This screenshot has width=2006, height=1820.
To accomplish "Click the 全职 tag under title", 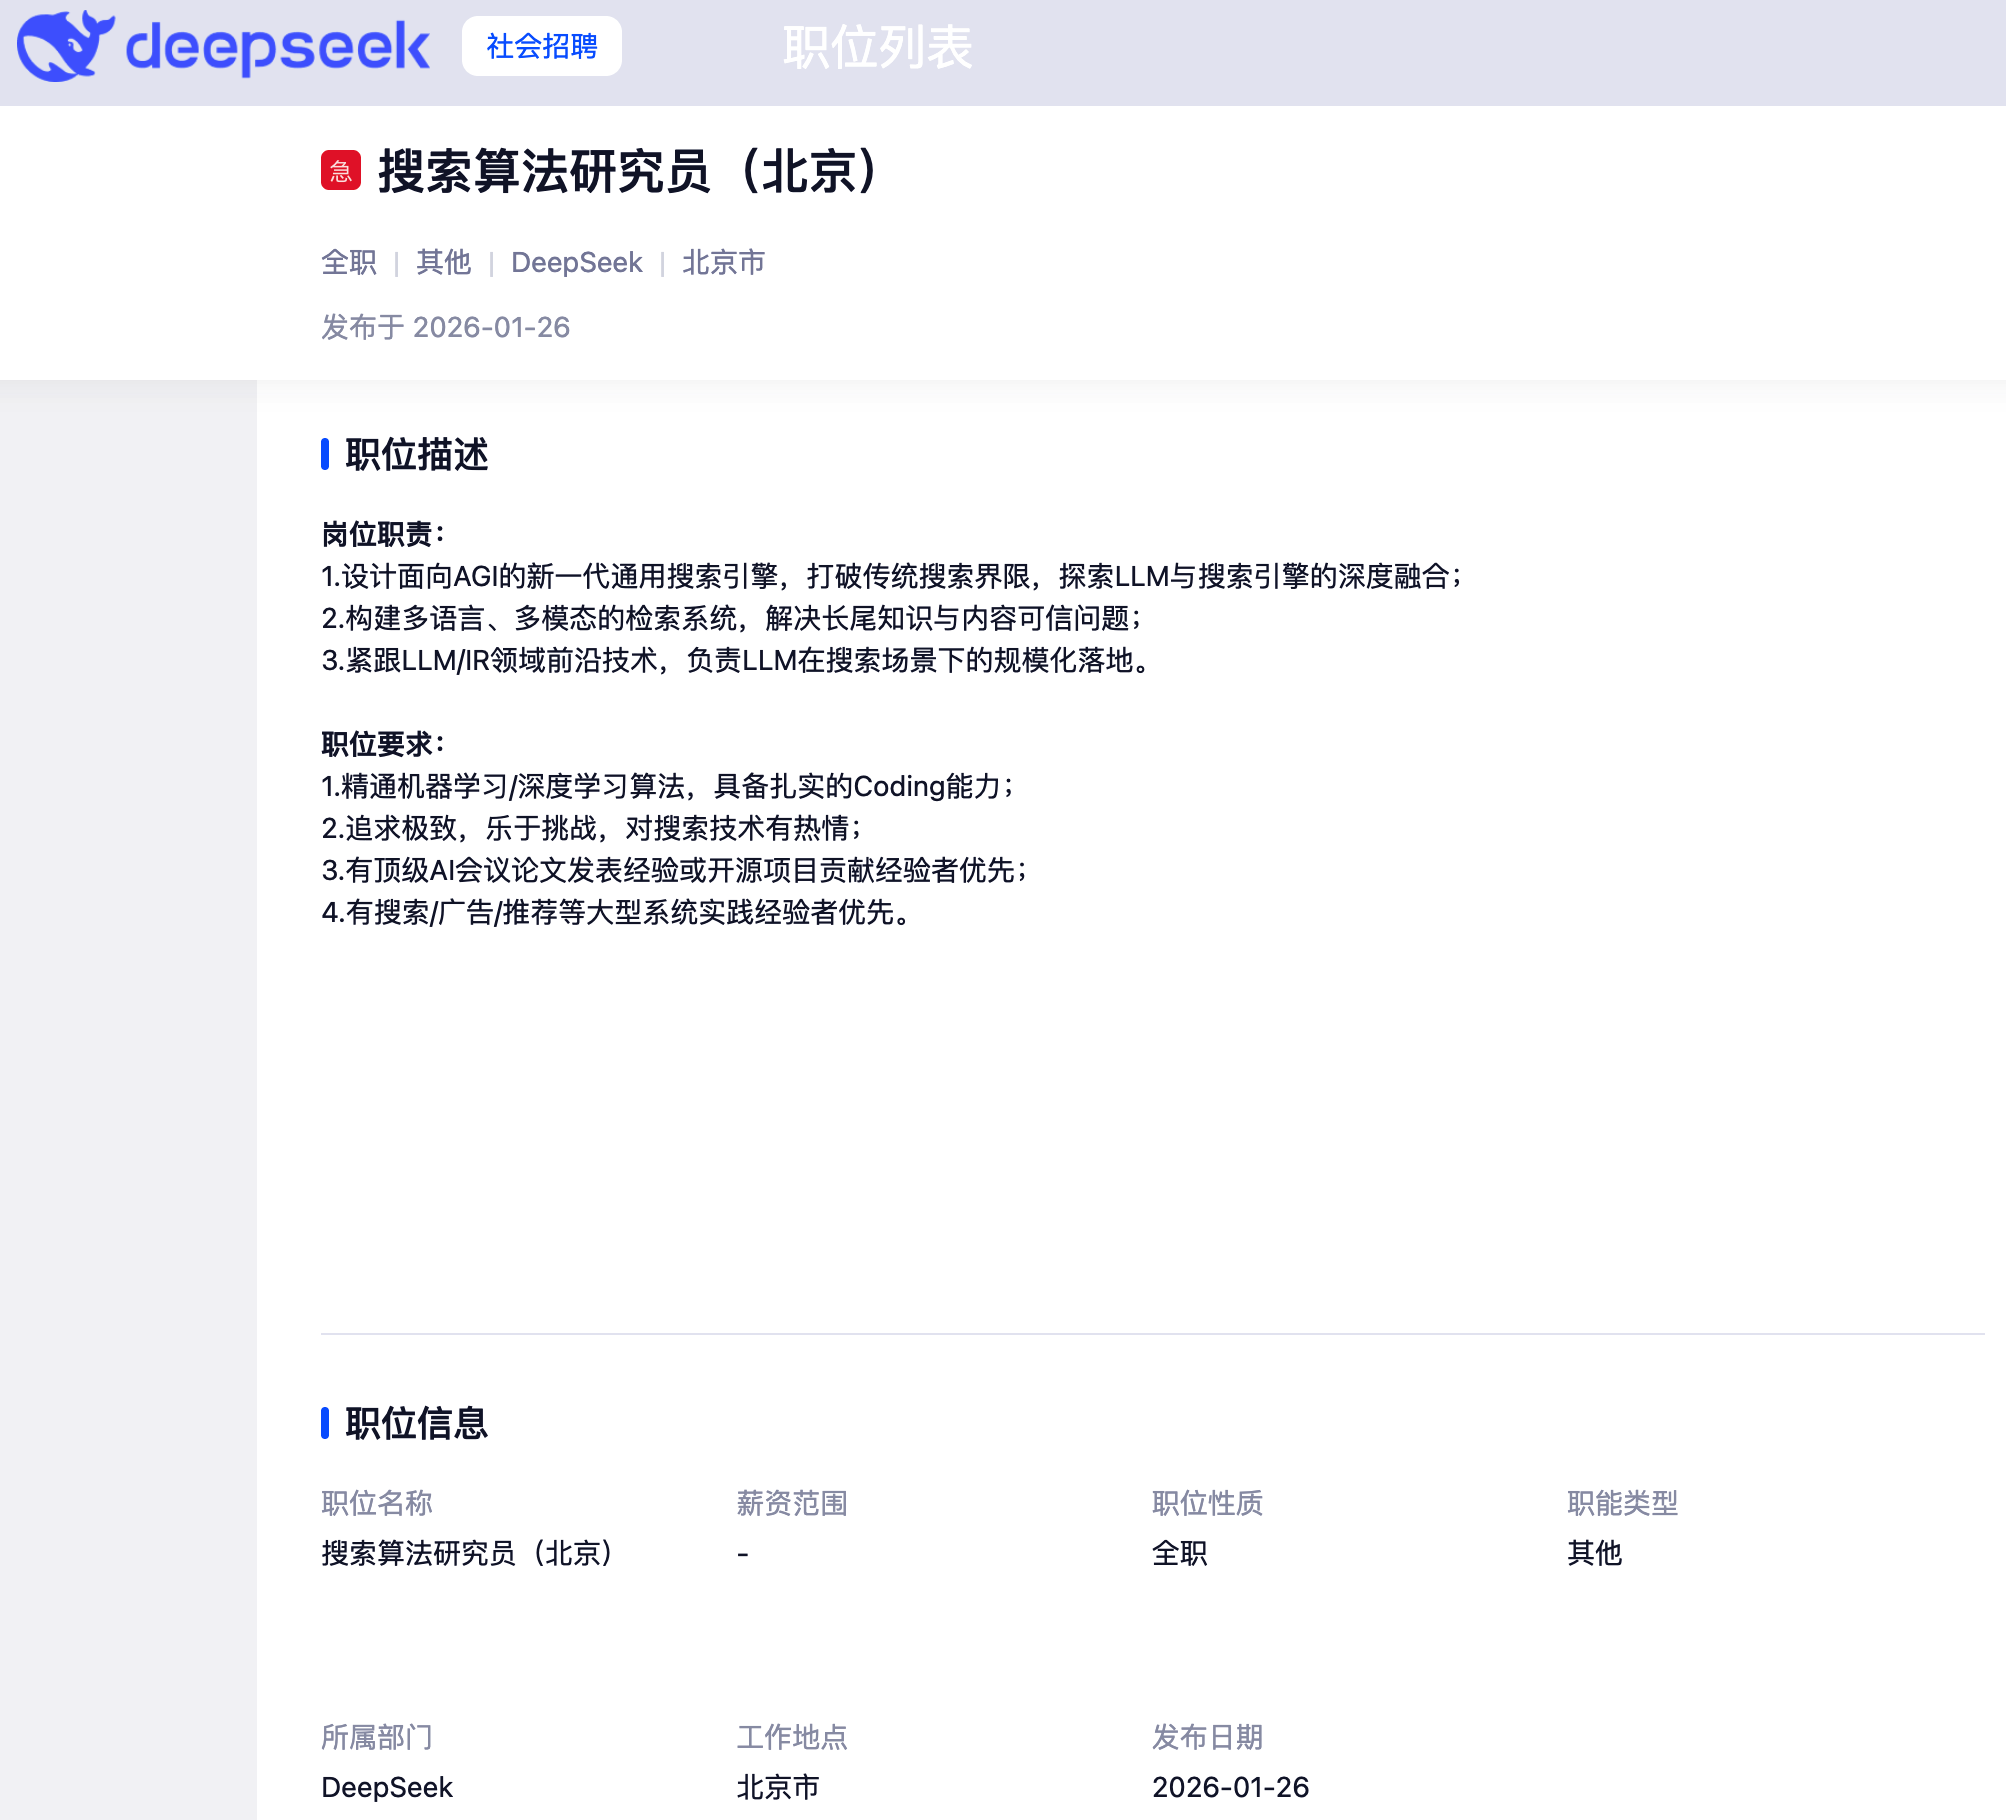I will (348, 262).
